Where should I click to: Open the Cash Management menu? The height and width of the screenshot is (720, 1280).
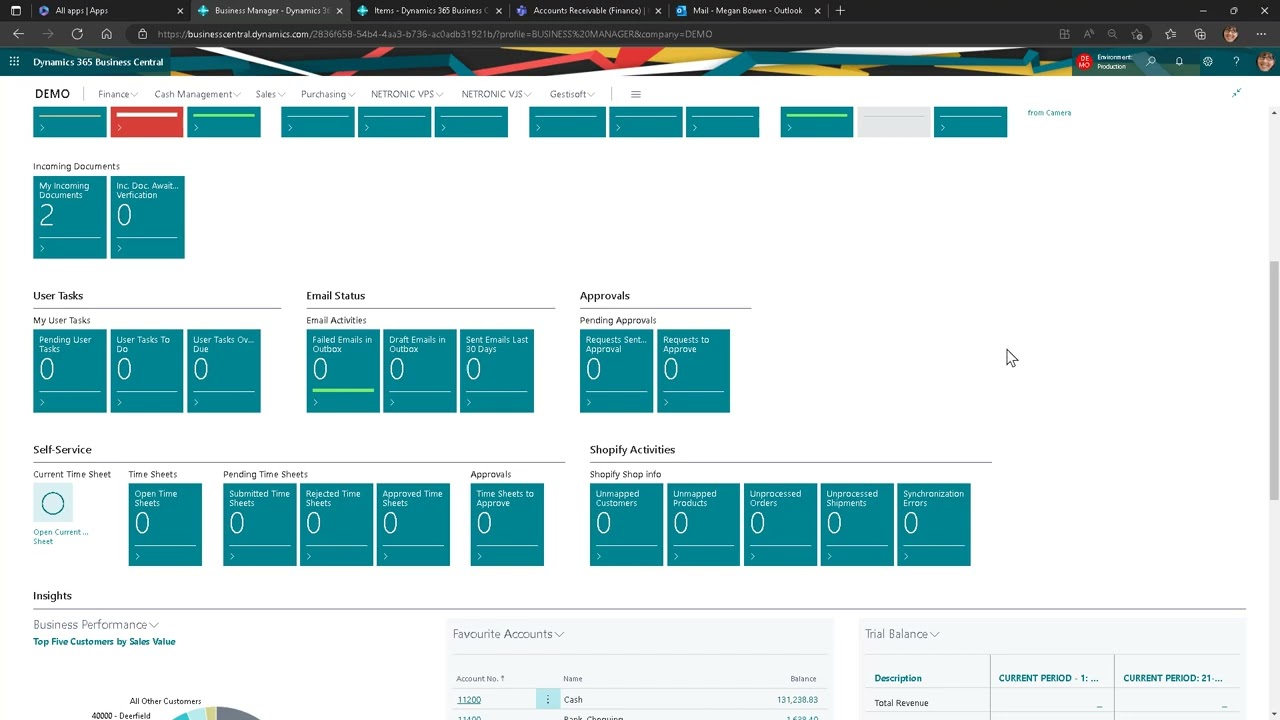click(196, 94)
